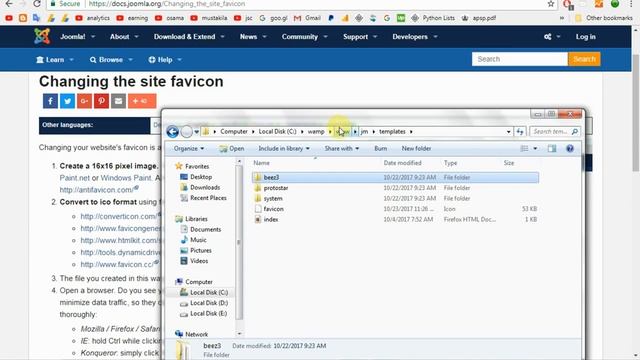Viewport: 640px width, 360px height.
Task: Open the favicon.cc link
Action: [117, 264]
